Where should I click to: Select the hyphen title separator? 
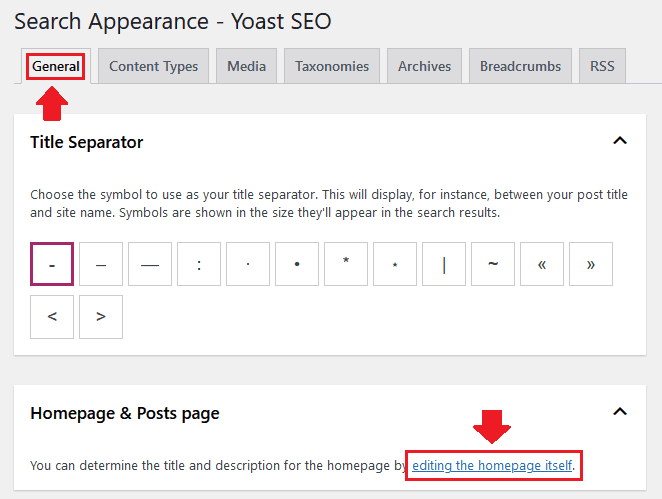[52, 264]
